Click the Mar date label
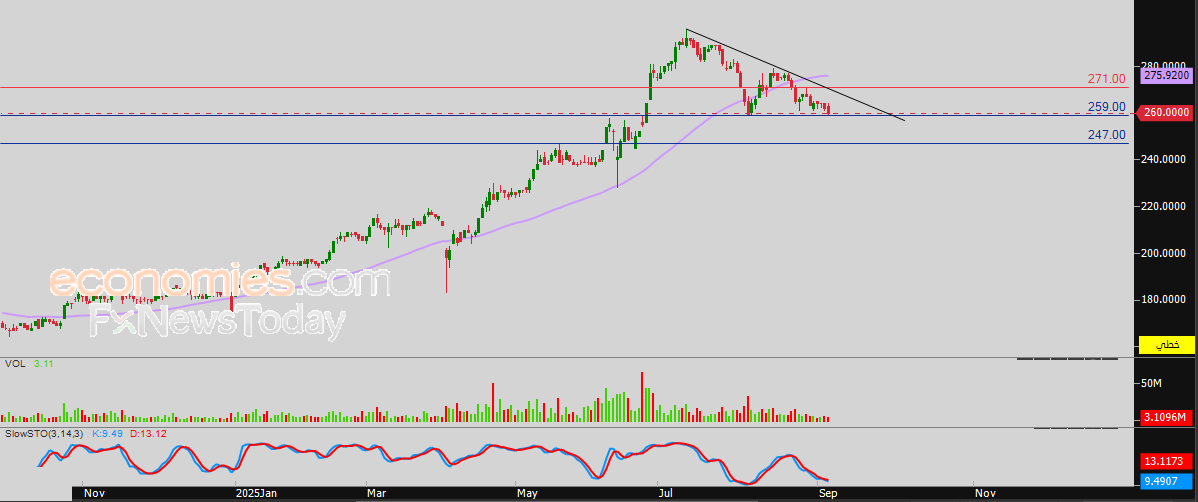 point(376,494)
